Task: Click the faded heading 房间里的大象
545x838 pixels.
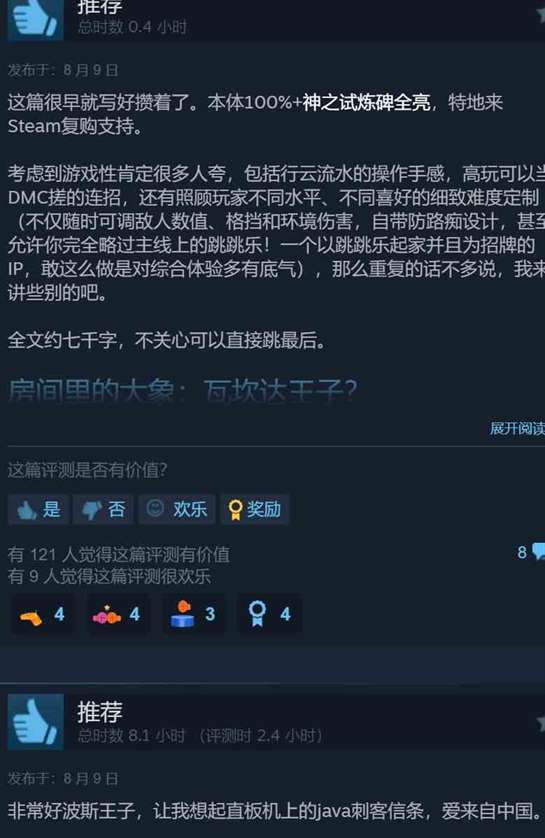Action: pos(91,391)
